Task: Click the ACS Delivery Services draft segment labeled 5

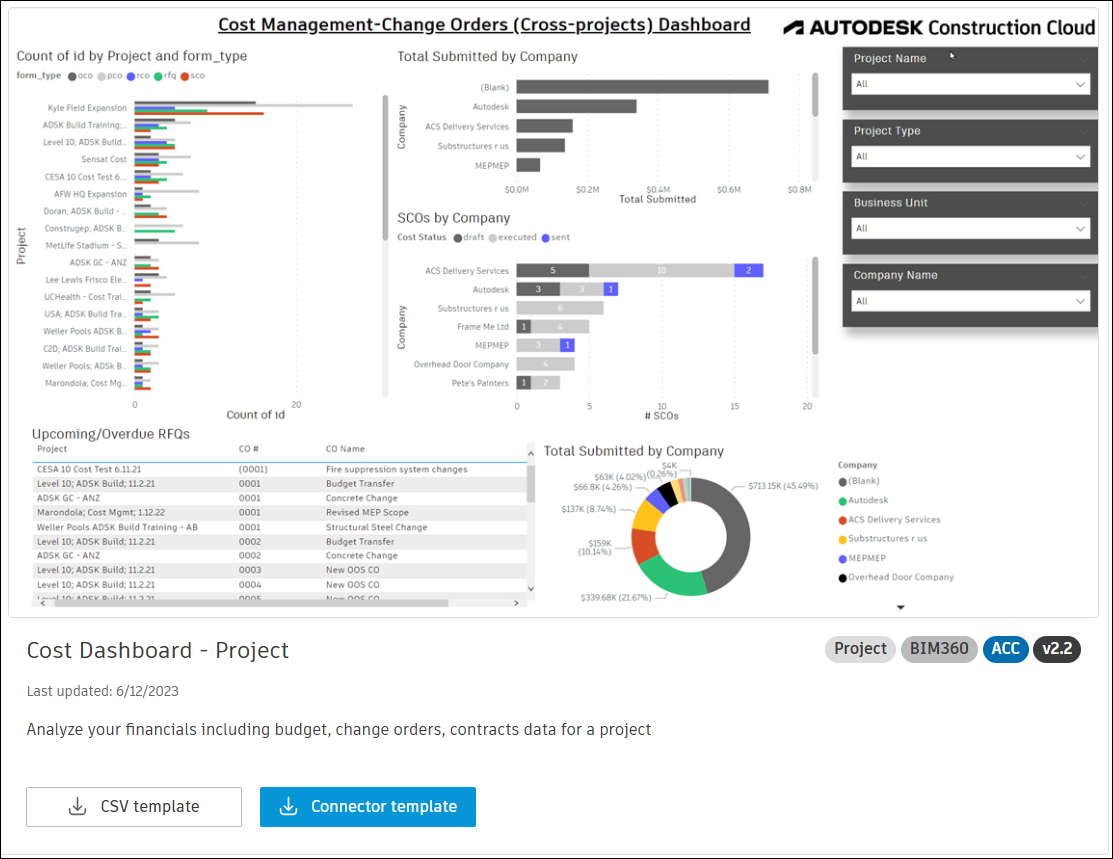Action: (x=553, y=270)
